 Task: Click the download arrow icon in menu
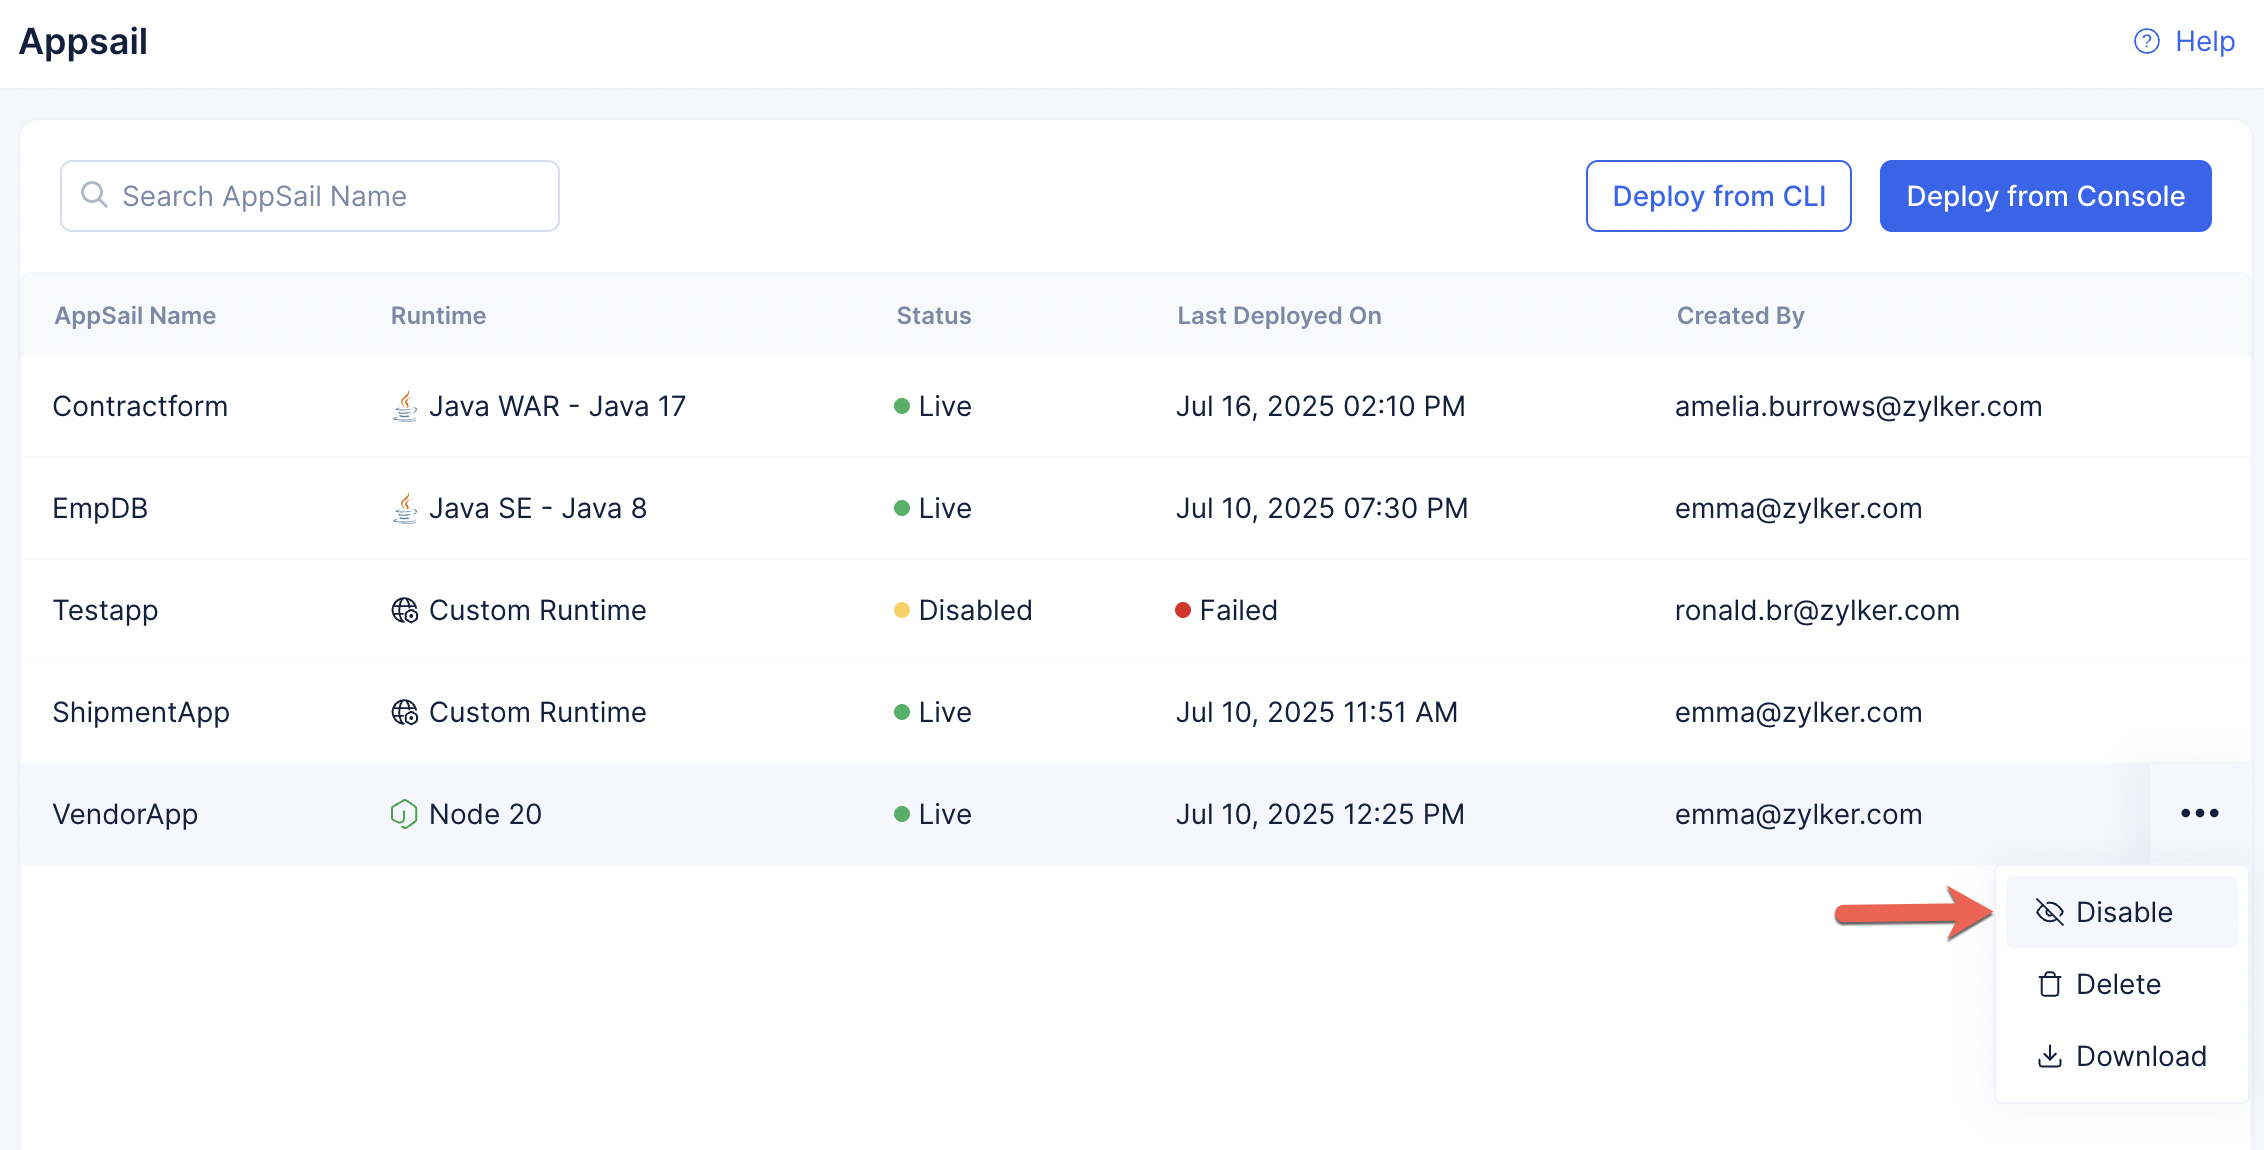point(2049,1057)
